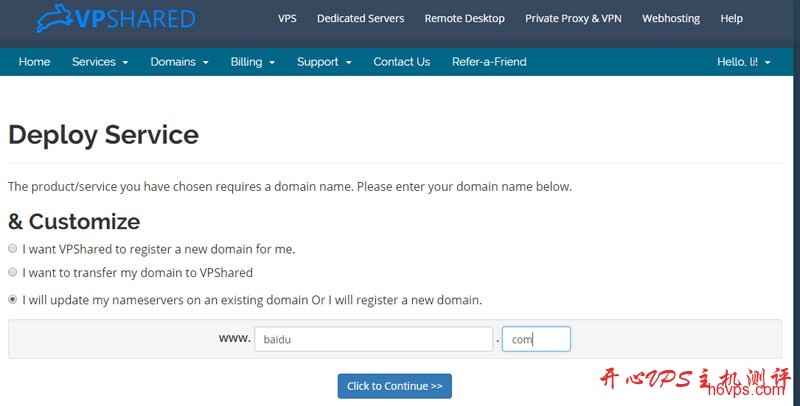Click the VPShared rabbit logo
800x406 pixels.
coord(116,18)
